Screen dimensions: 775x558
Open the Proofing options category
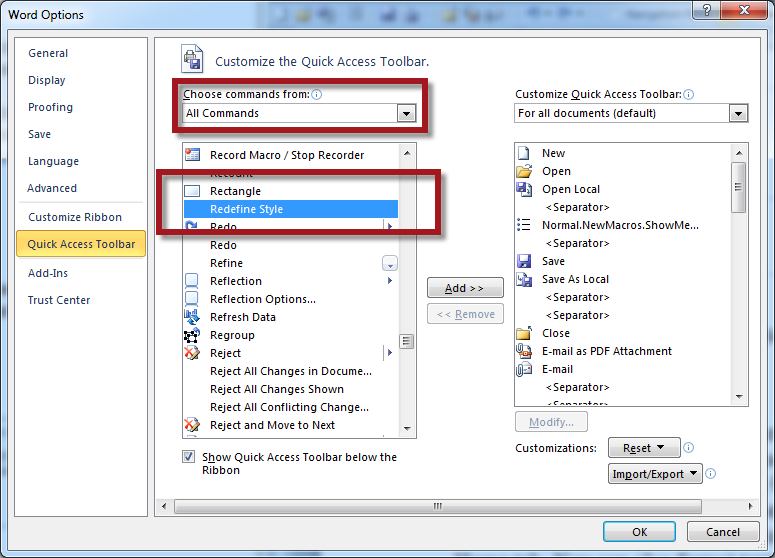click(50, 107)
